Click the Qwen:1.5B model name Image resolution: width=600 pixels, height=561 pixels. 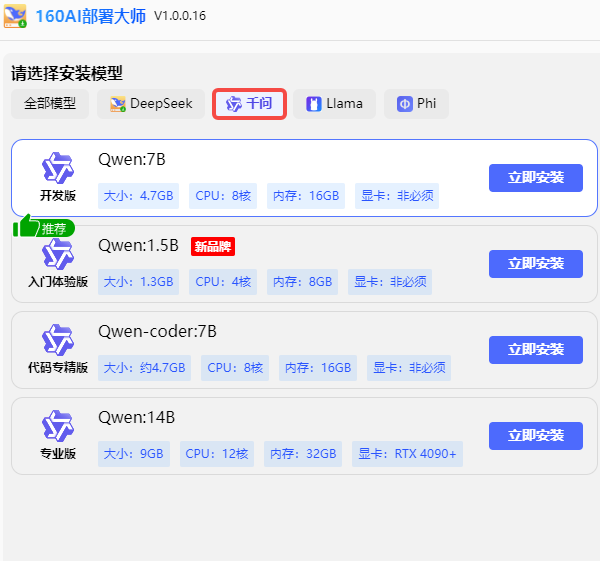pyautogui.click(x=139, y=246)
